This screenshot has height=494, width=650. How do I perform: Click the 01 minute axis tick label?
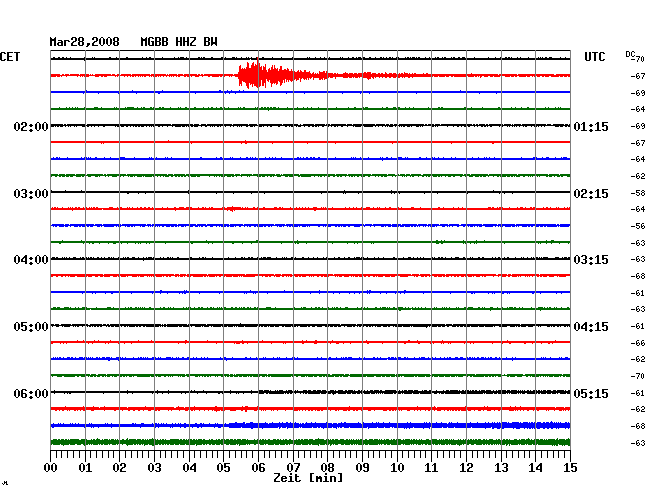tap(85, 468)
